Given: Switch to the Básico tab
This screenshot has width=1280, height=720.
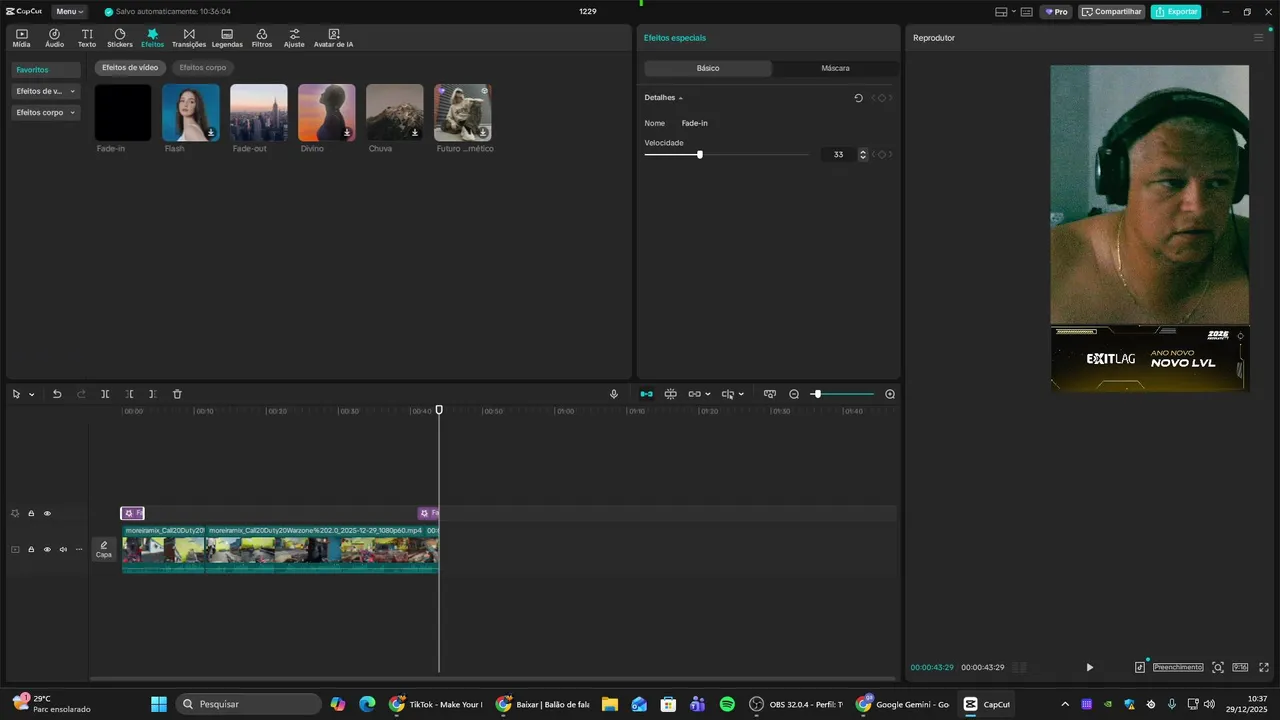Looking at the screenshot, I should (x=708, y=68).
